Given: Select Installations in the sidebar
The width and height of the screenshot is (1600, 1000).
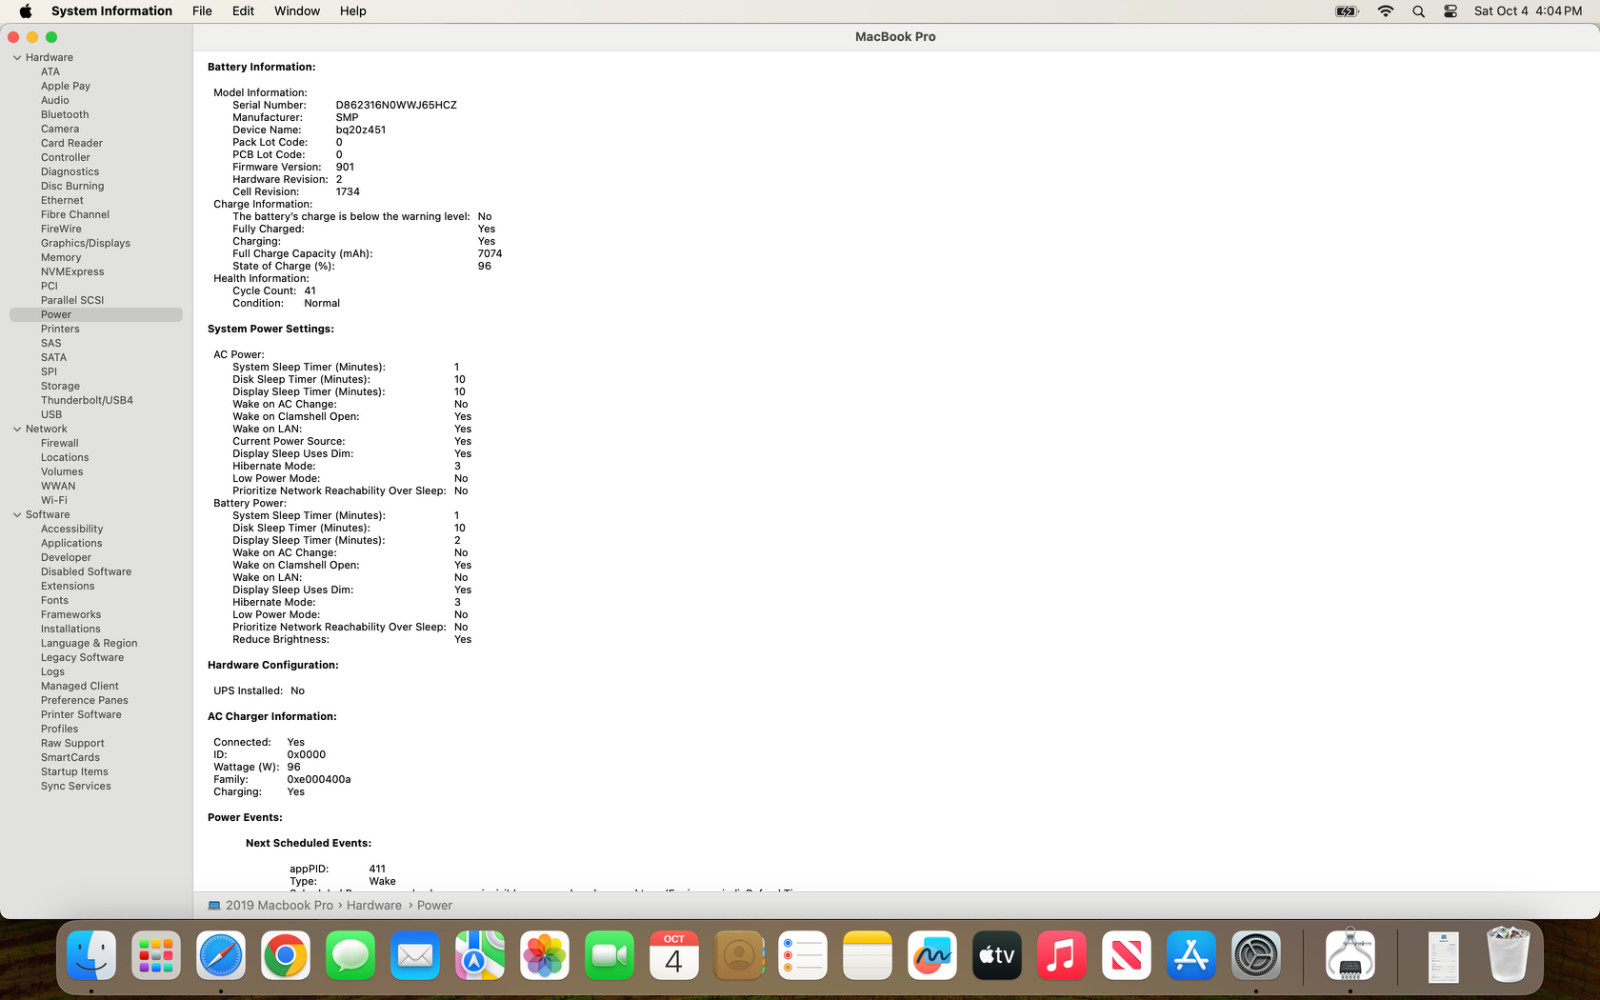Looking at the screenshot, I should point(71,630).
